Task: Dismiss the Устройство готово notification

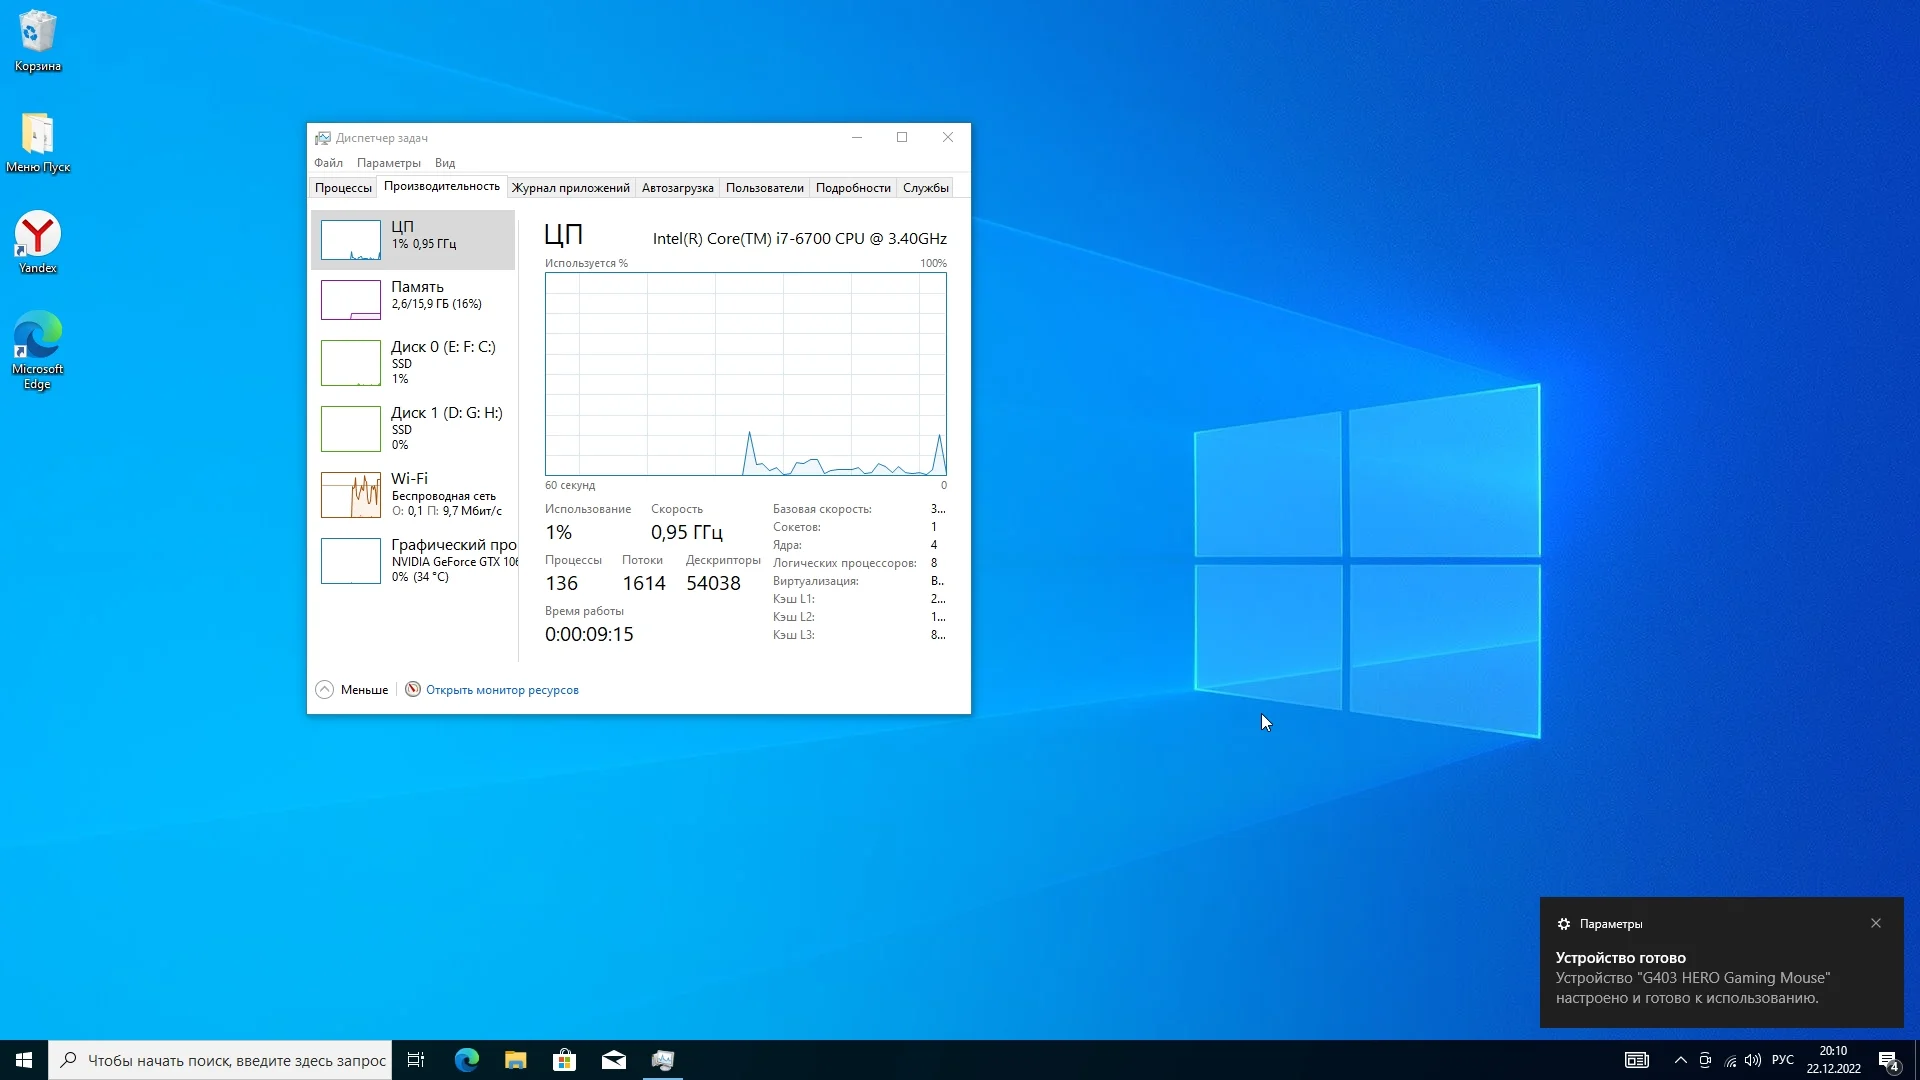Action: (x=1876, y=923)
